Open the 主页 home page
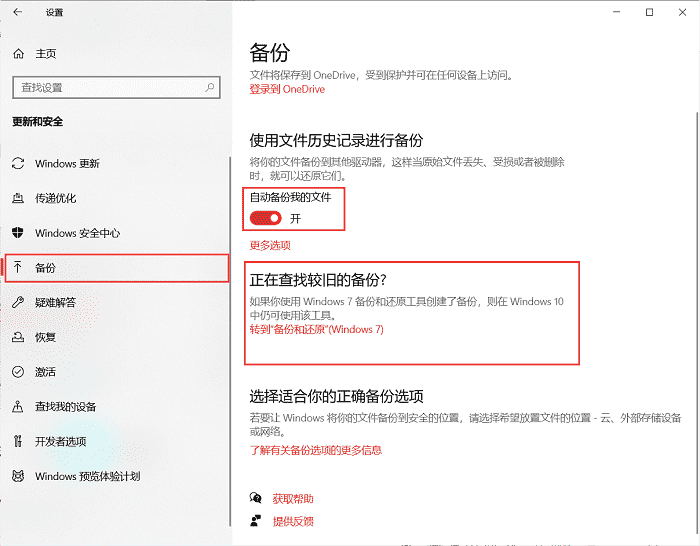Image resolution: width=700 pixels, height=546 pixels. tap(46, 54)
